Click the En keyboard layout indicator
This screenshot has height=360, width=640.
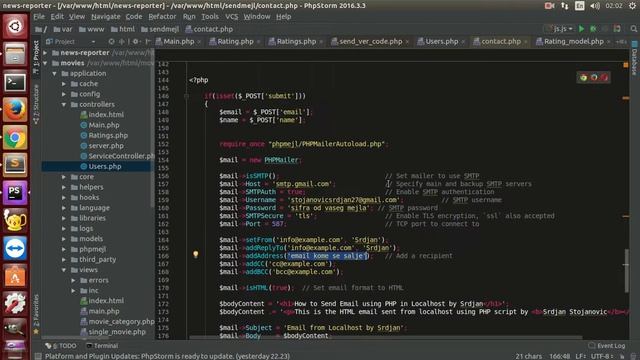pyautogui.click(x=580, y=6)
